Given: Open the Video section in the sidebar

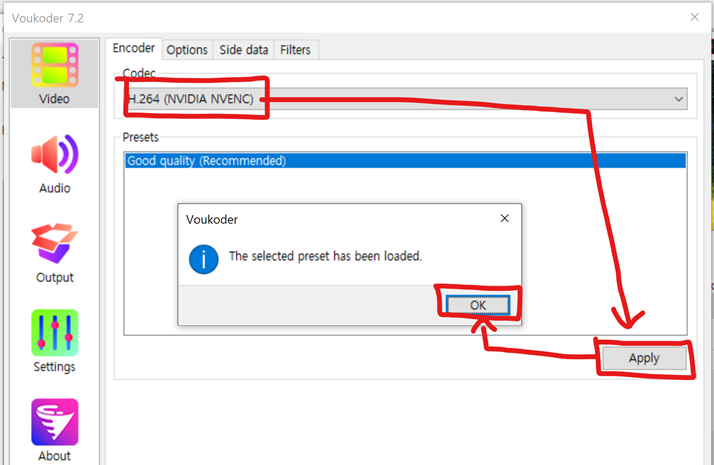Looking at the screenshot, I should [54, 74].
